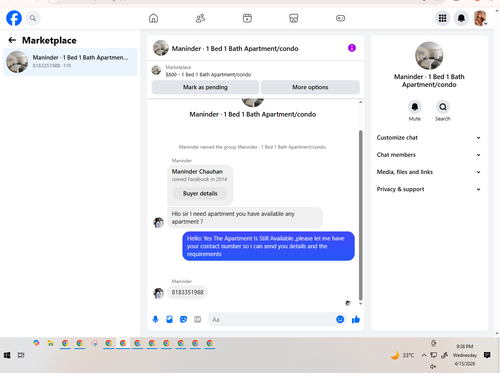
Task: Expand the Chat members section
Action: click(429, 155)
